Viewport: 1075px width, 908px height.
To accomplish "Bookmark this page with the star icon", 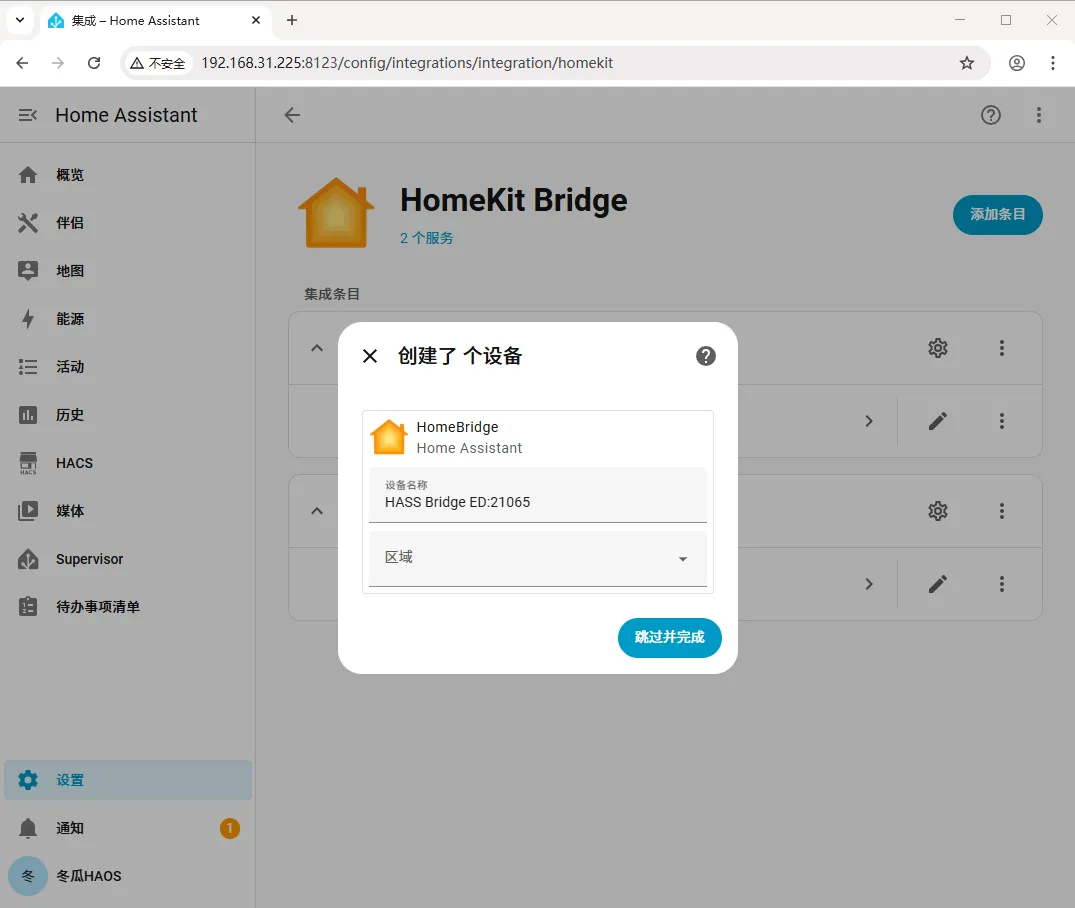I will click(967, 63).
